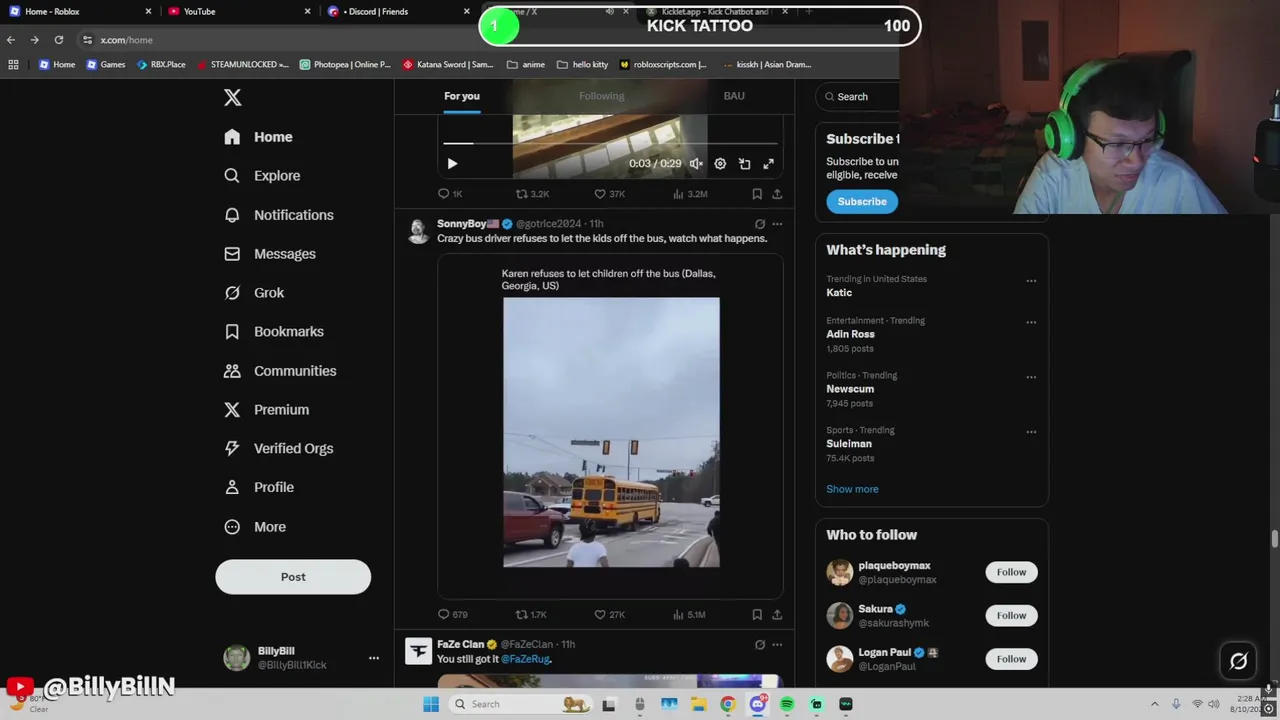Click the Windows Start button

click(x=431, y=704)
